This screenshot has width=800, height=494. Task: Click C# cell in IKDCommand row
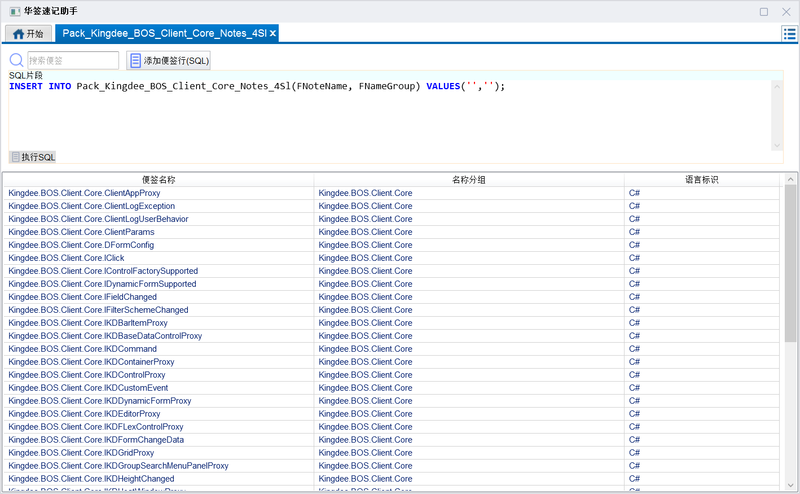(702, 349)
